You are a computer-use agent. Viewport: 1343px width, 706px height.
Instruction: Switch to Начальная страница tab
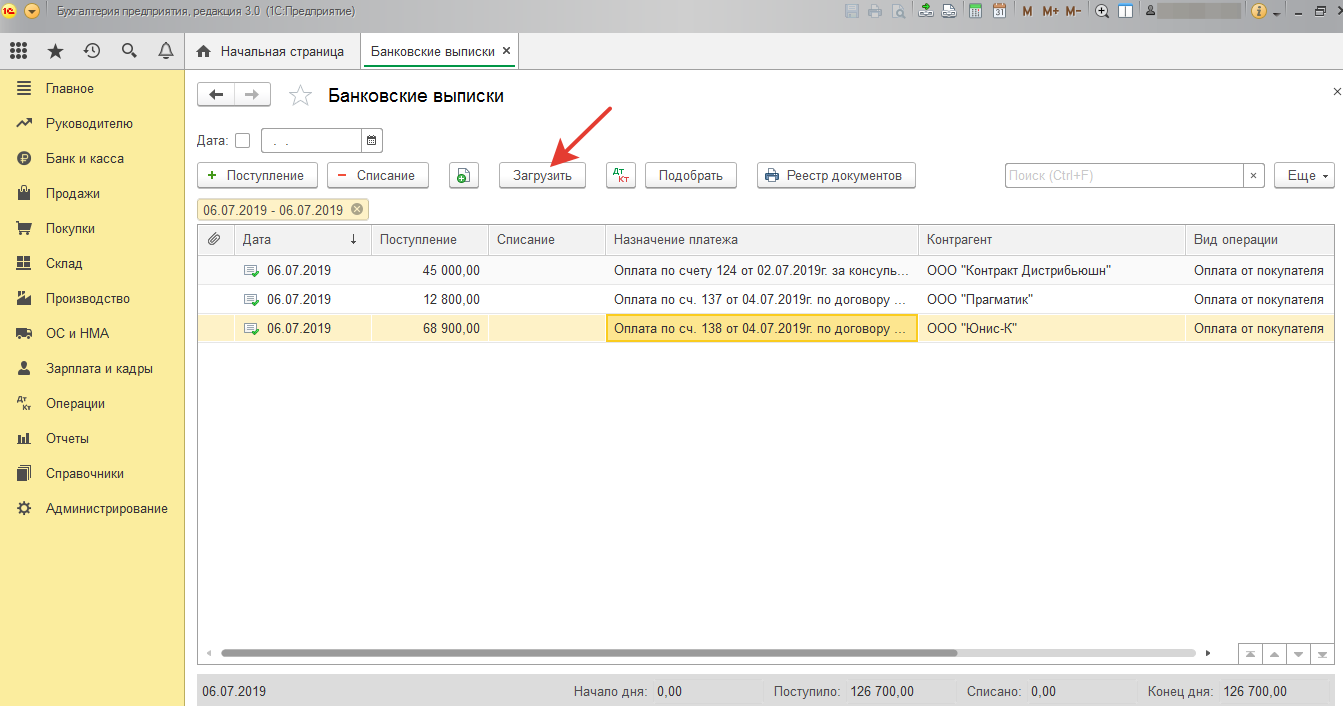tap(271, 51)
